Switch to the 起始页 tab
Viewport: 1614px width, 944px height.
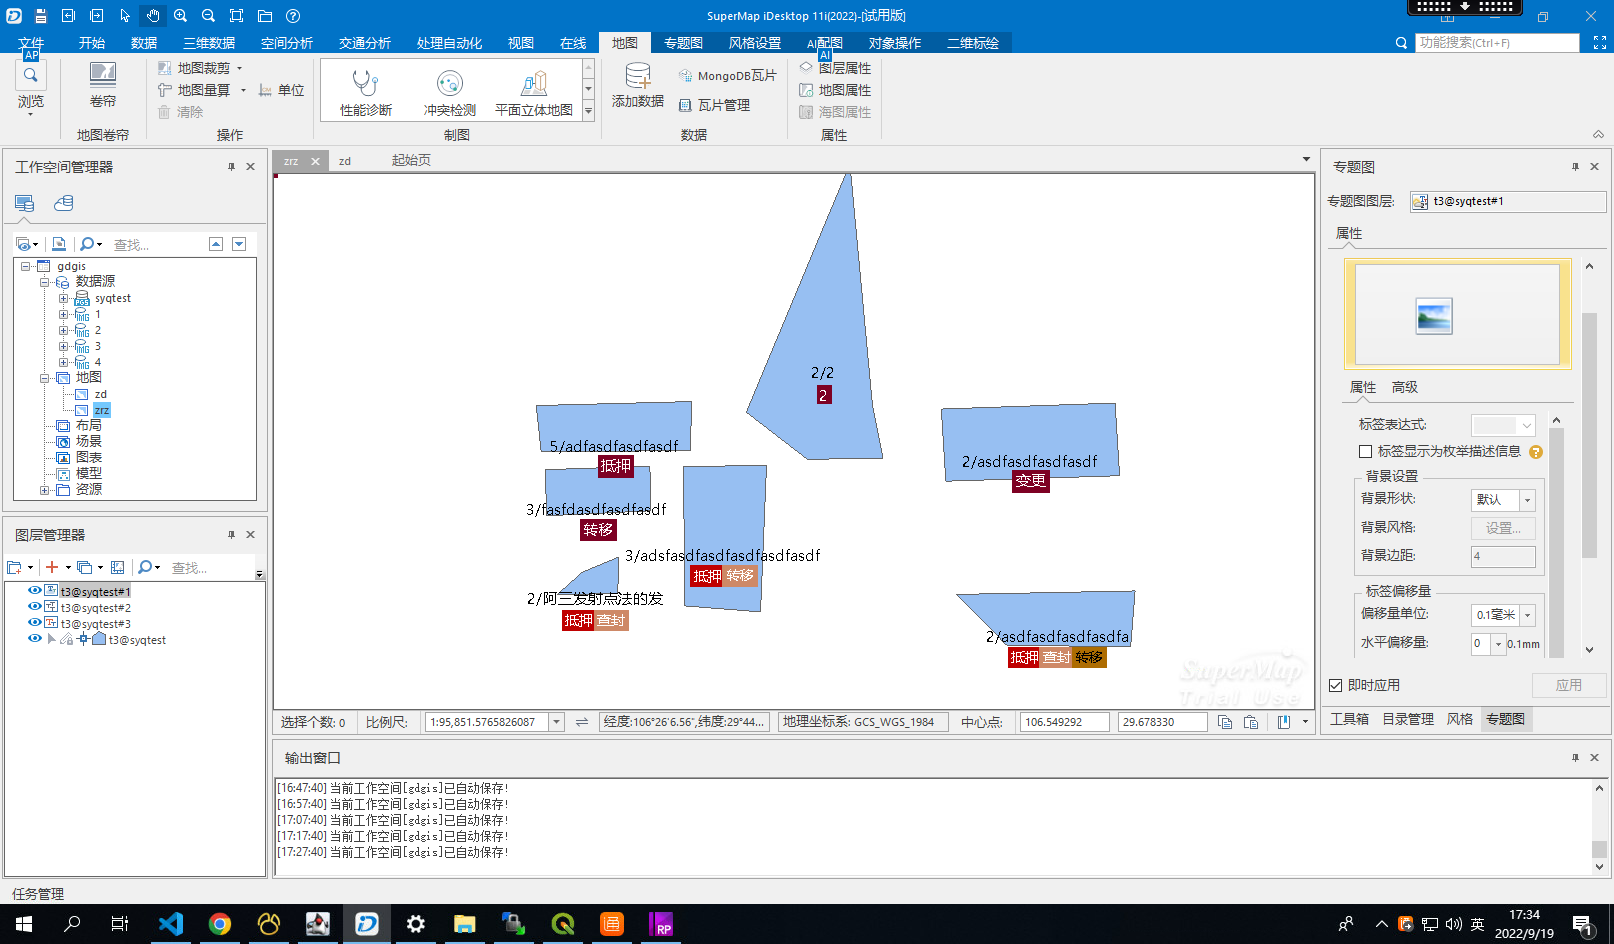click(x=411, y=160)
